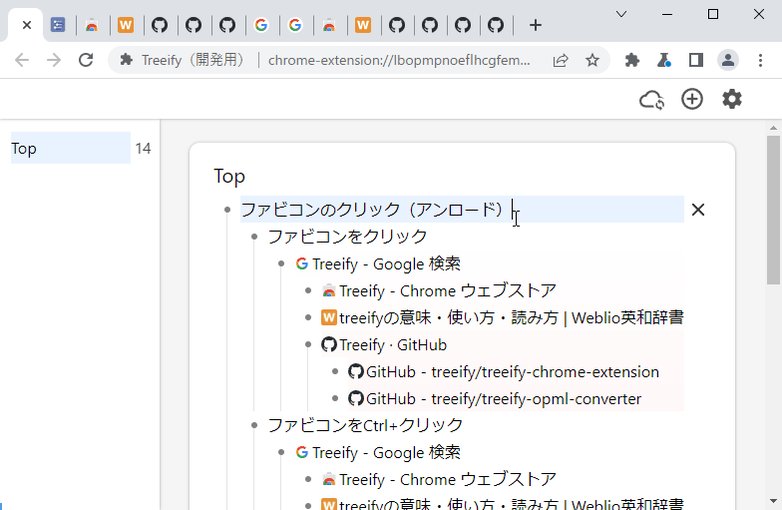
Task: Open the Extensions puzzle icon in toolbar
Action: (632, 60)
